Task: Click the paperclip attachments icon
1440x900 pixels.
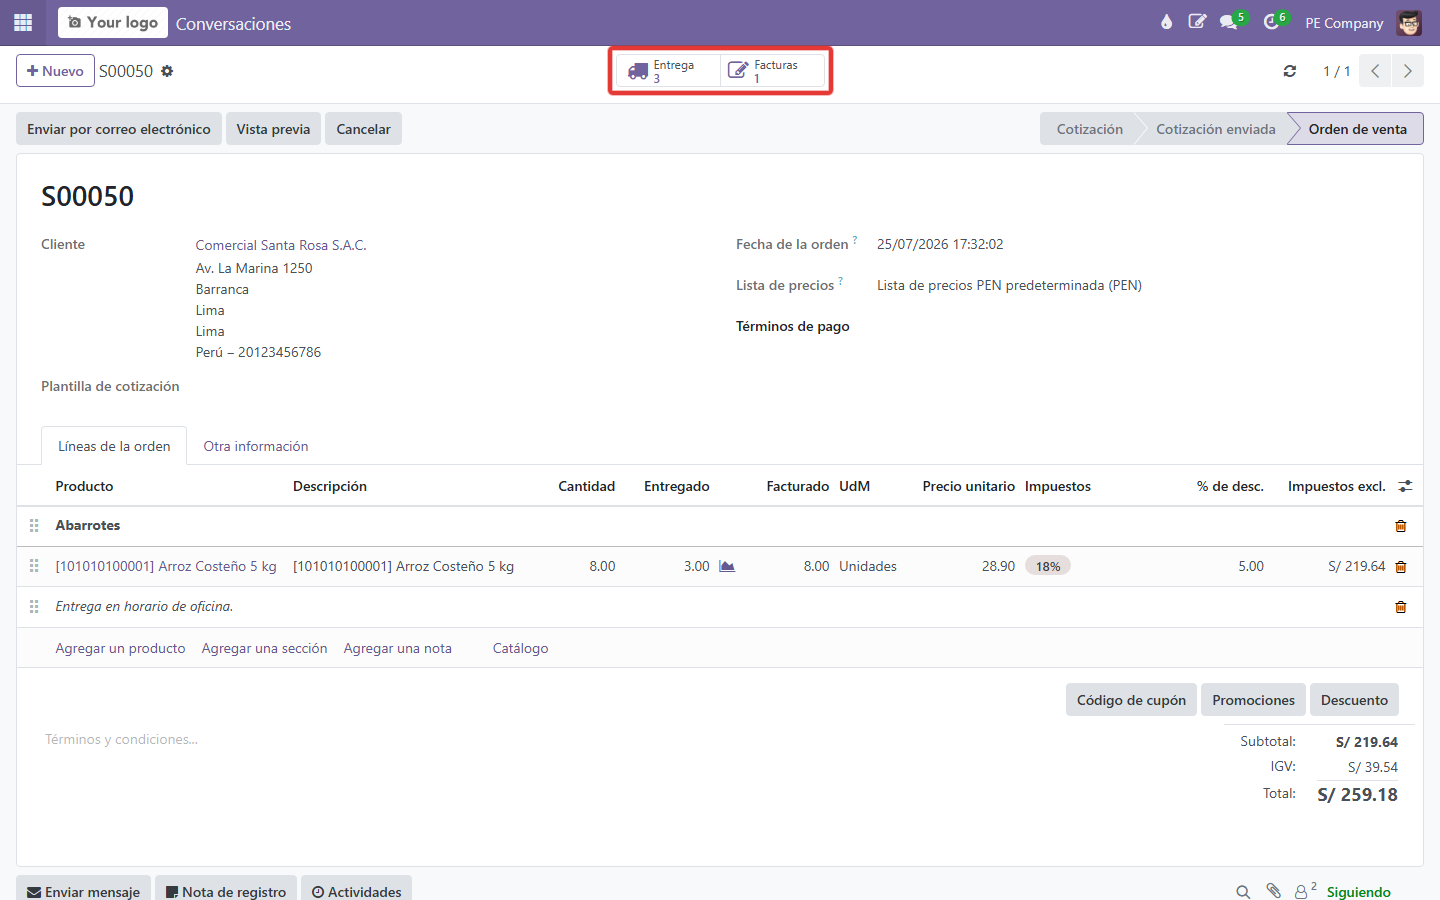Action: coord(1273,891)
